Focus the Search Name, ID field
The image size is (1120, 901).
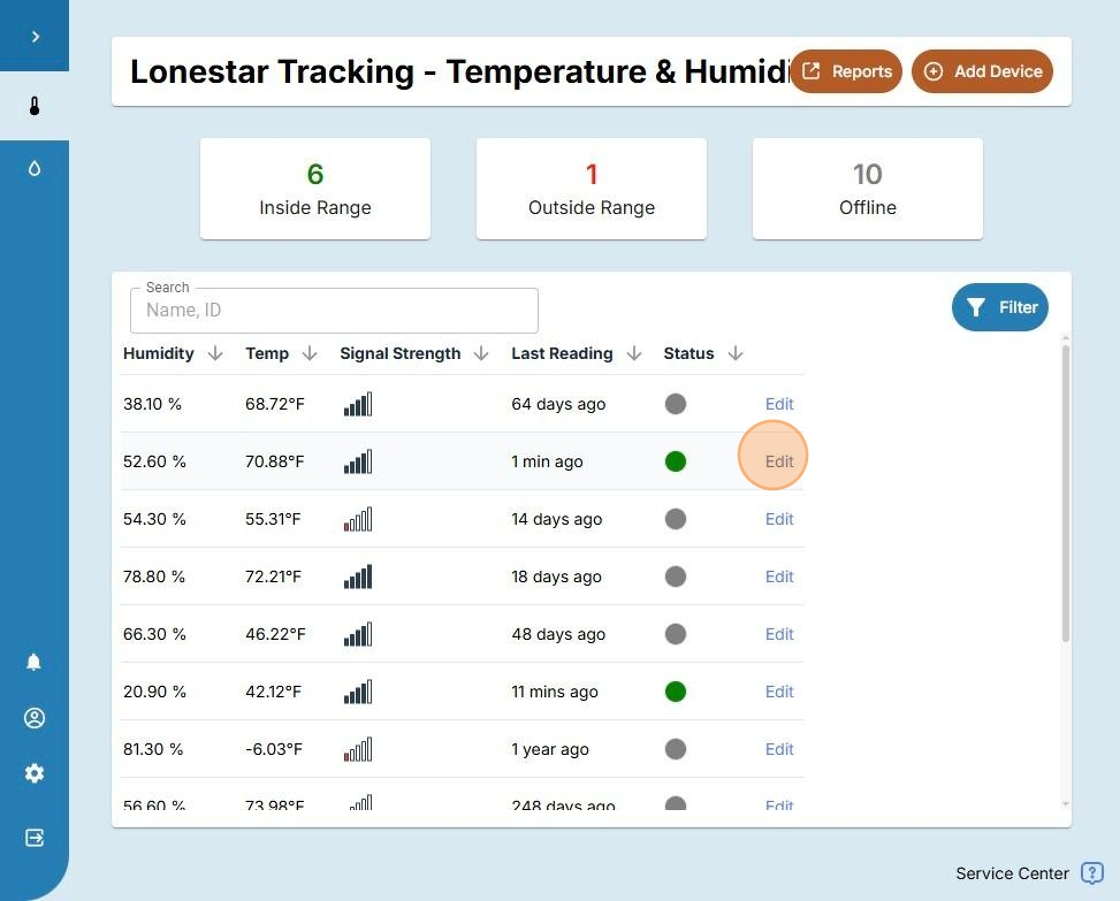[334, 310]
